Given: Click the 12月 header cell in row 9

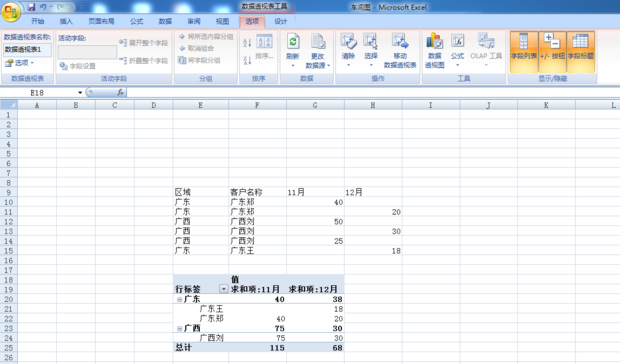Looking at the screenshot, I should tap(373, 192).
